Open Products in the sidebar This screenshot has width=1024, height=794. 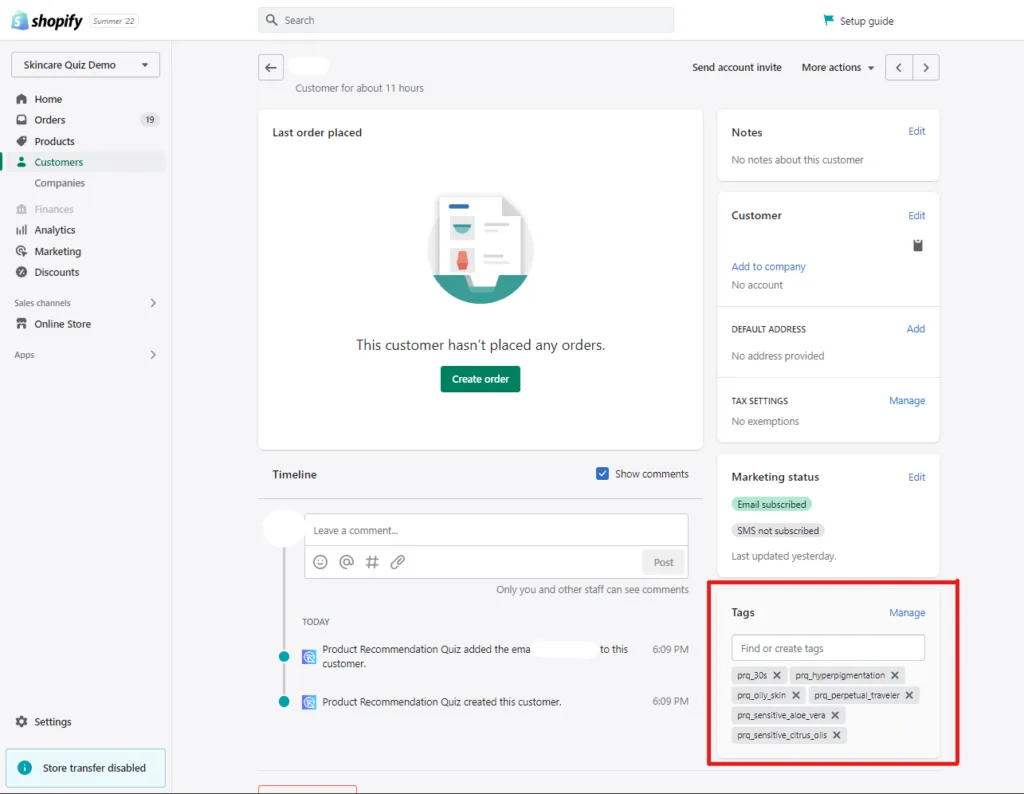pos(54,141)
